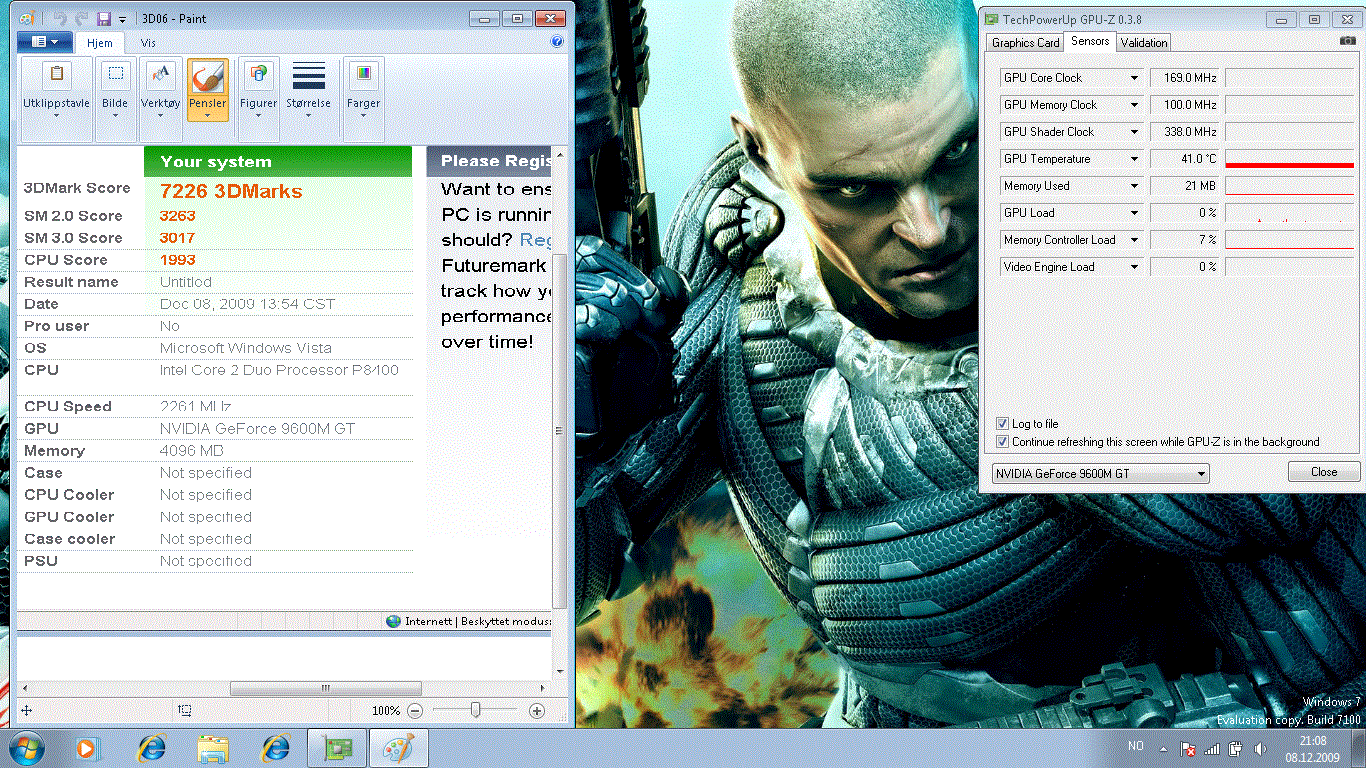Toggle Continue refreshing in background checkbox

point(1003,441)
